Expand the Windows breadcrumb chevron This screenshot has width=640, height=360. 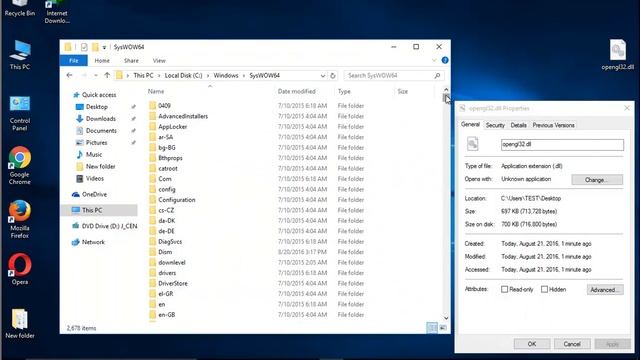point(244,76)
